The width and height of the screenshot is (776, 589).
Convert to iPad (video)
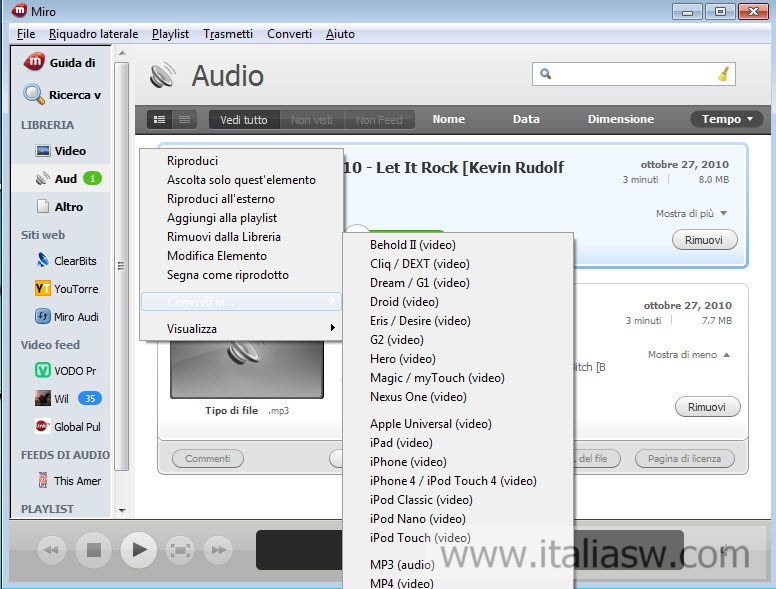pos(458,443)
